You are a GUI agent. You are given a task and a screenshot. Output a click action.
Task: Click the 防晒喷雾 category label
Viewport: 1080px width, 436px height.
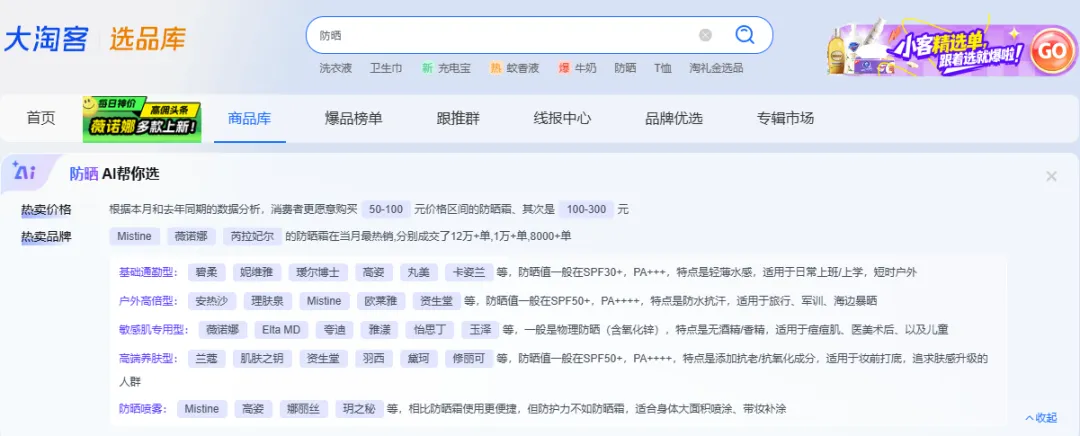(x=143, y=409)
